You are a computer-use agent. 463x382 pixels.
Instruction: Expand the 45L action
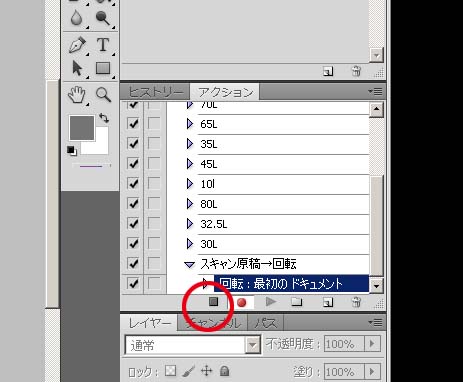coord(190,164)
